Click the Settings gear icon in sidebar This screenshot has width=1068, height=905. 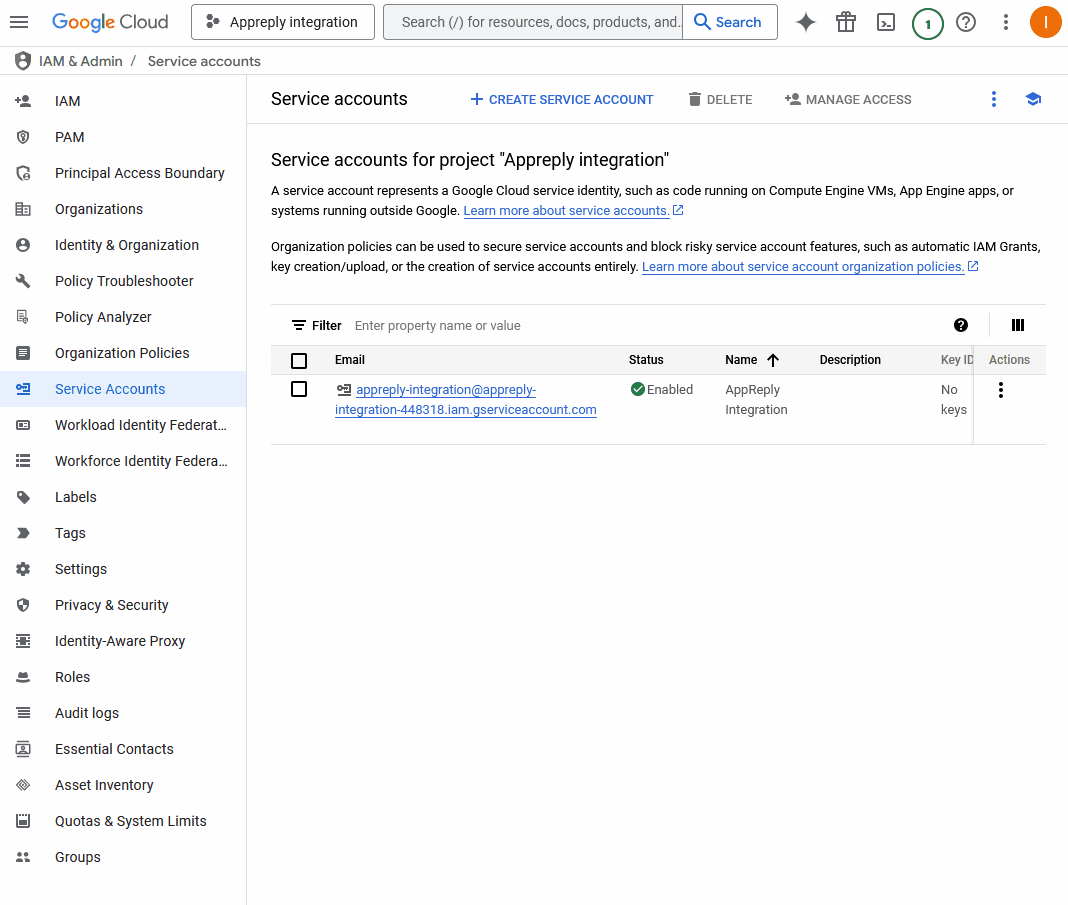click(x=22, y=569)
